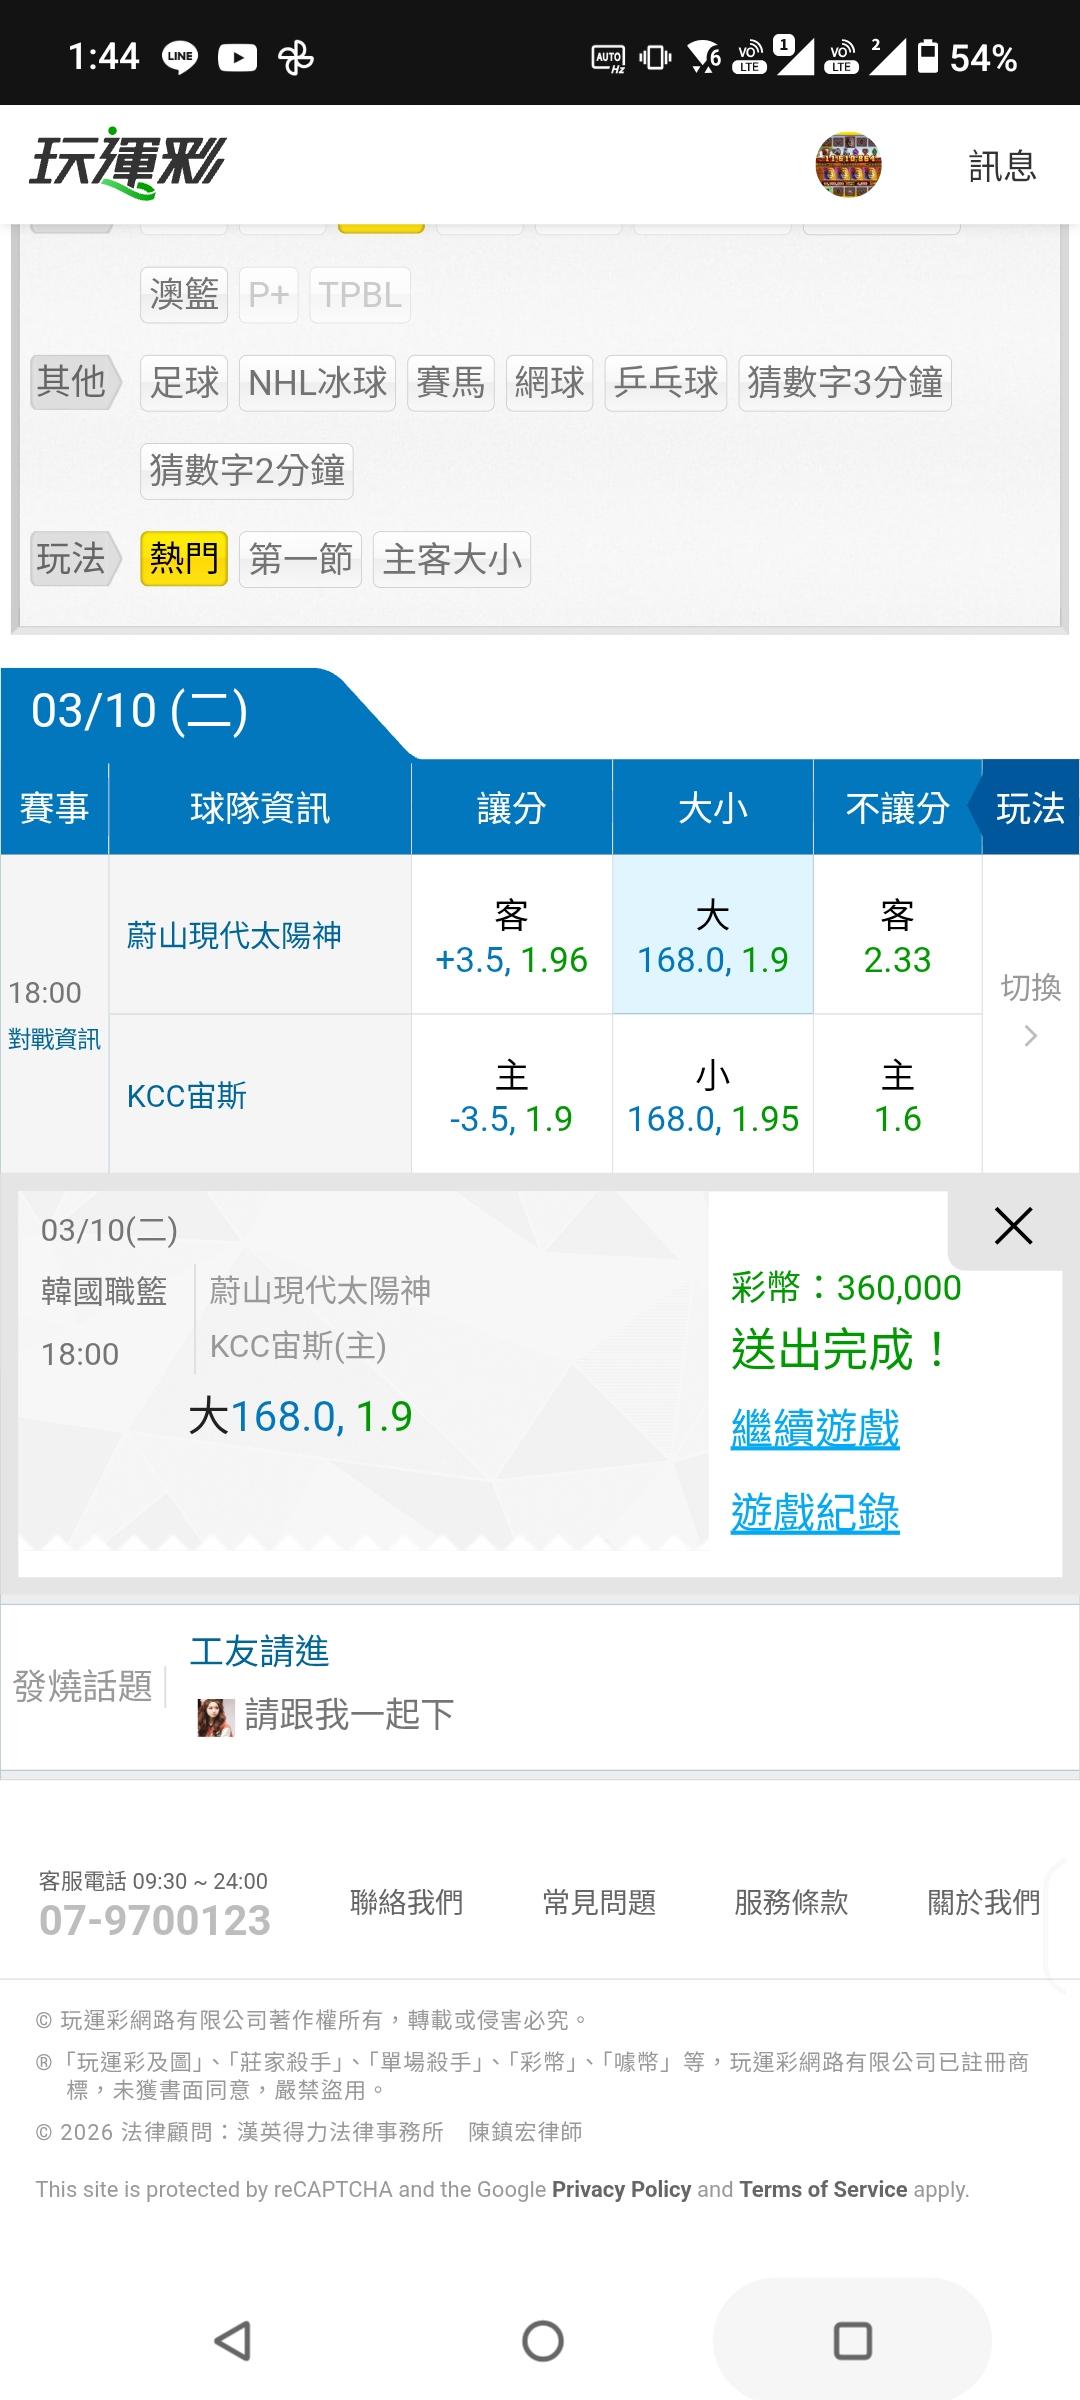
Task: Pick 小 168.0, 1.95 under bet
Action: 713,1094
